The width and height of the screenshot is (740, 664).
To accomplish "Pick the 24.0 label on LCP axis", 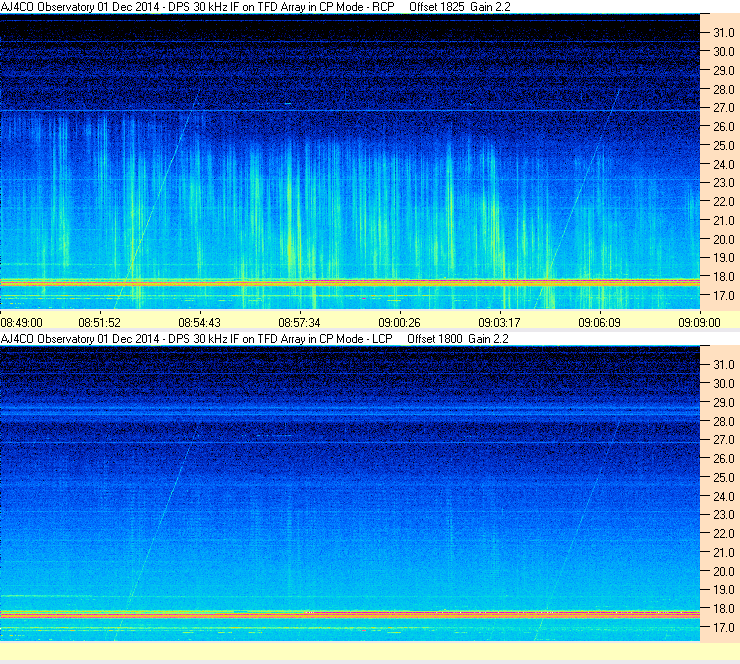I will pyautogui.click(x=724, y=497).
